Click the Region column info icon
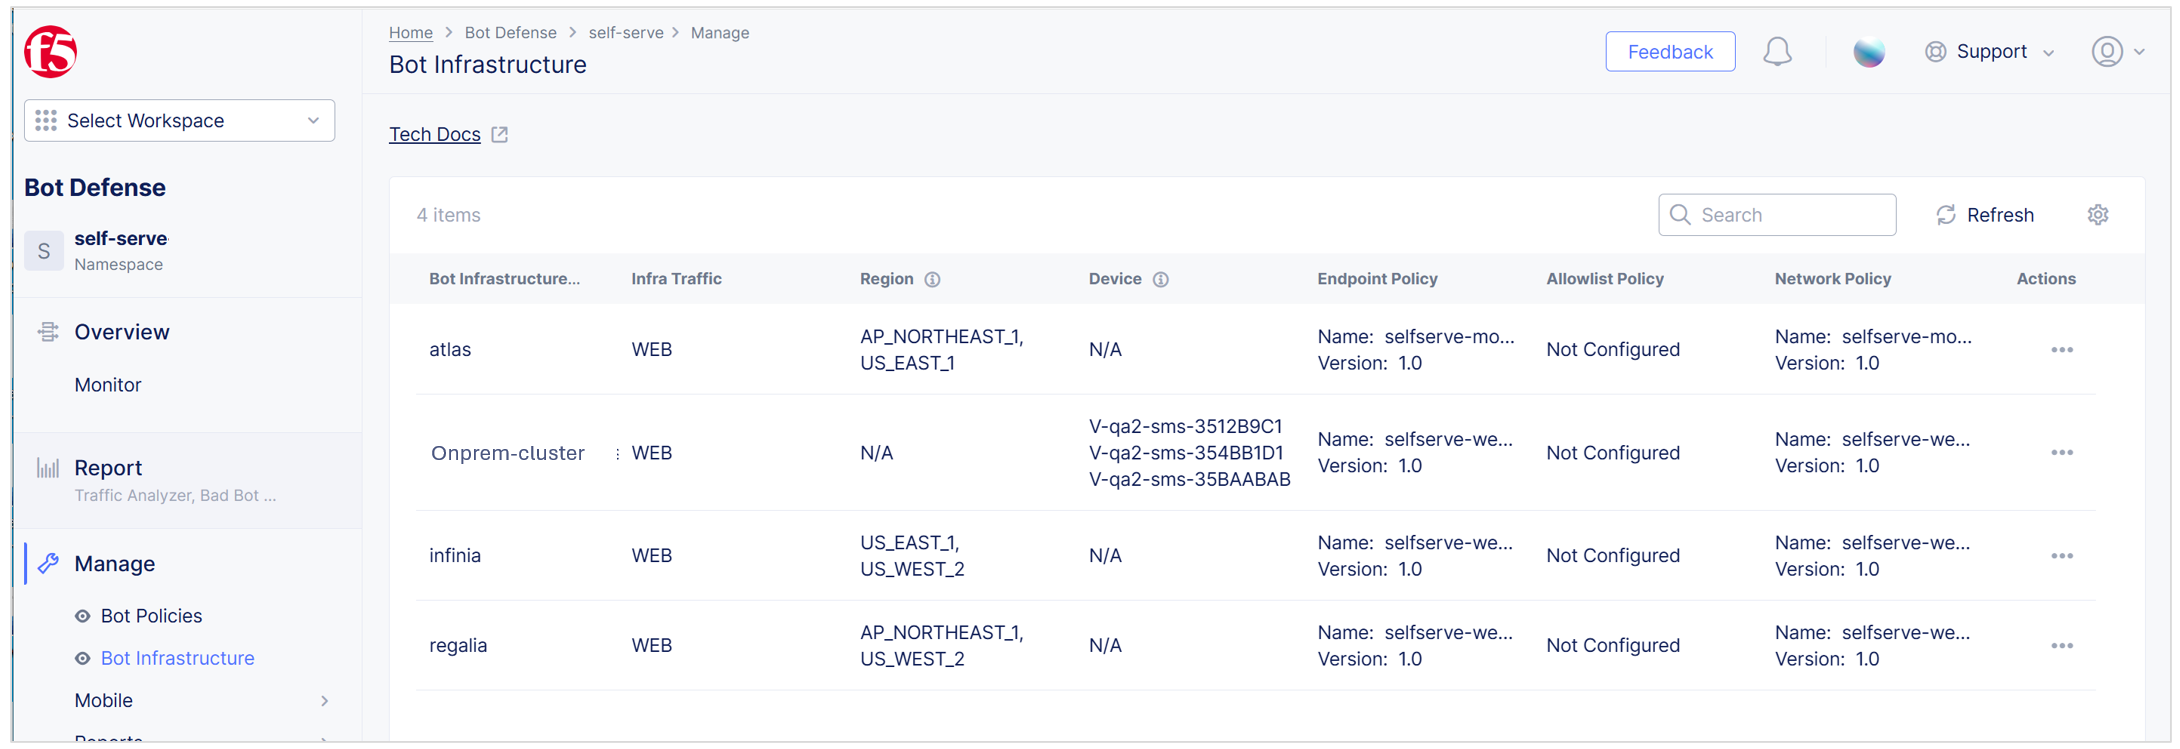The height and width of the screenshot is (749, 2180). click(932, 280)
